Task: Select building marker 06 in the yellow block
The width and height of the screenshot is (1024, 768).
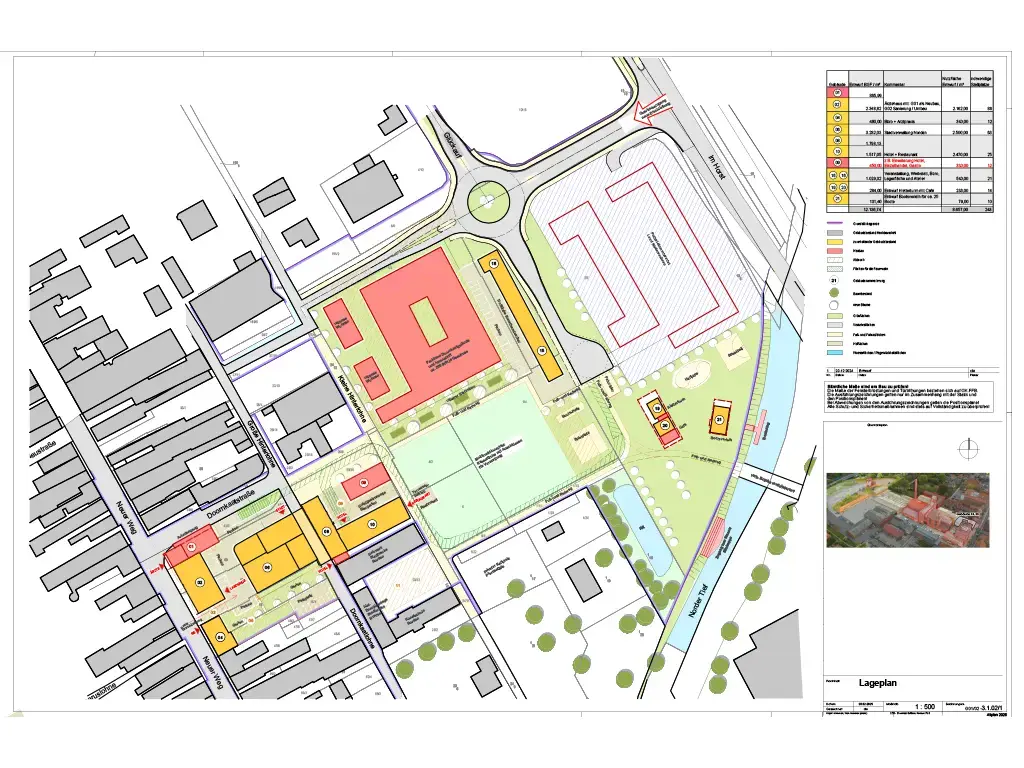Action: point(267,567)
